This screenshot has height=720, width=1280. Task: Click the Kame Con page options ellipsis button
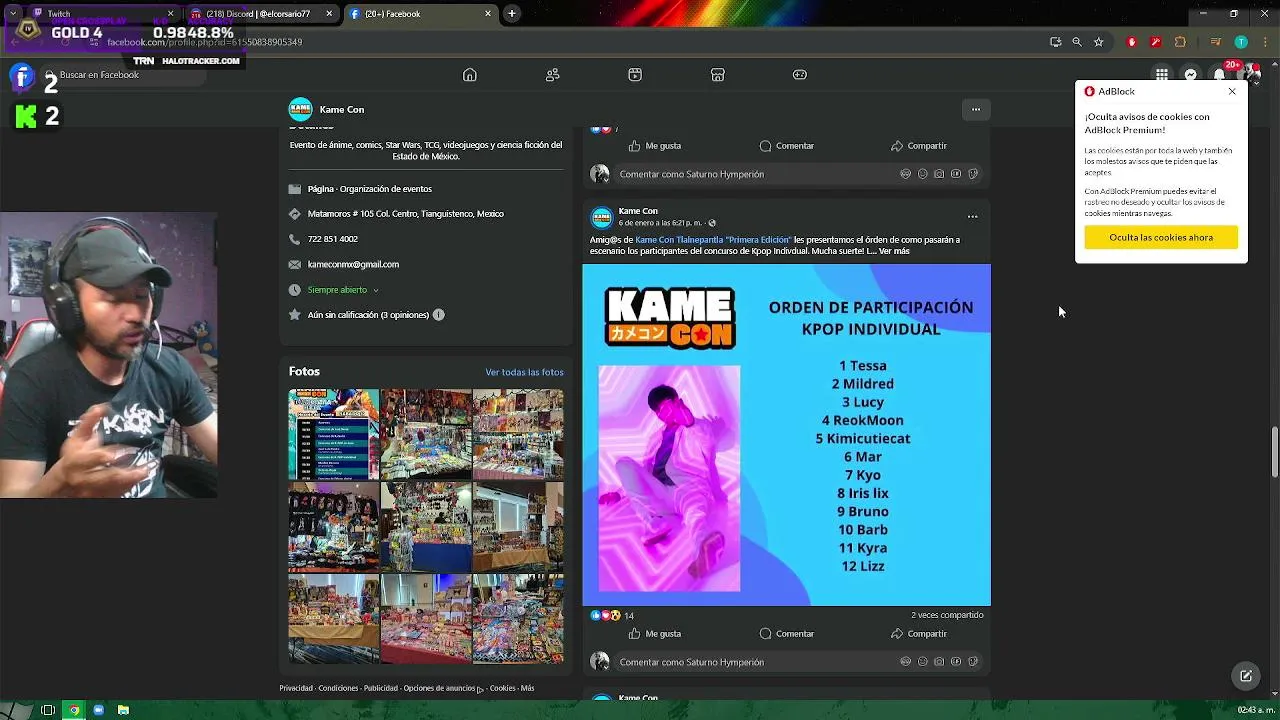pos(976,109)
